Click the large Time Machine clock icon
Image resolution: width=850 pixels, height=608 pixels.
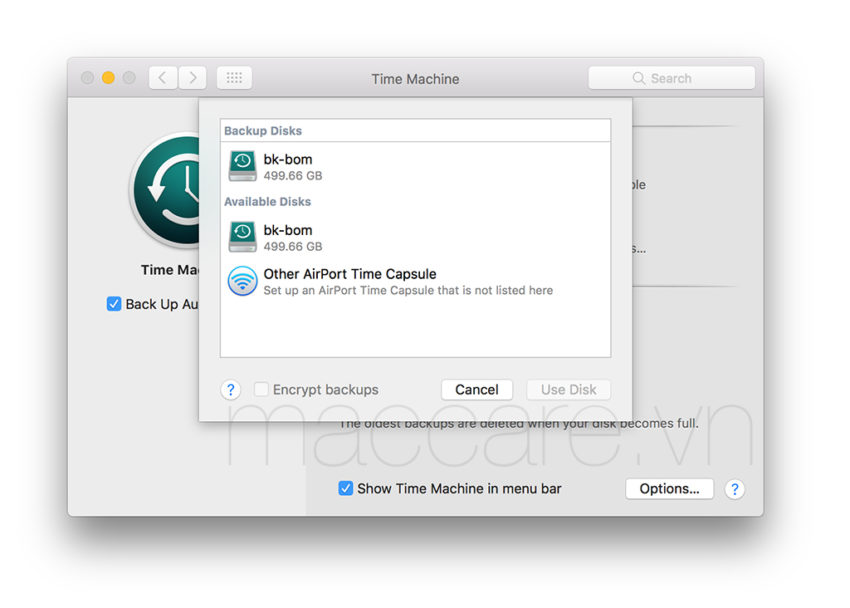(165, 190)
